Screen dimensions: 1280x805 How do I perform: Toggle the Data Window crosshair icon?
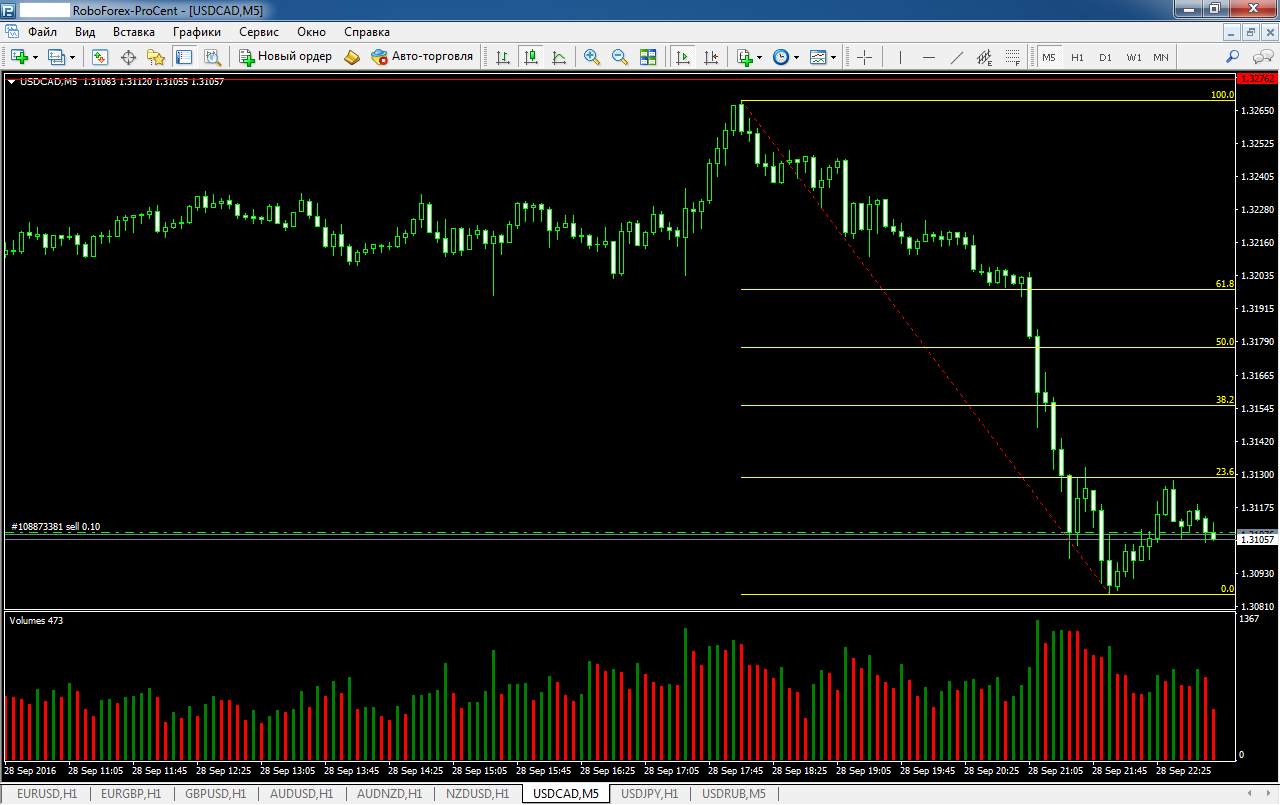click(x=128, y=57)
